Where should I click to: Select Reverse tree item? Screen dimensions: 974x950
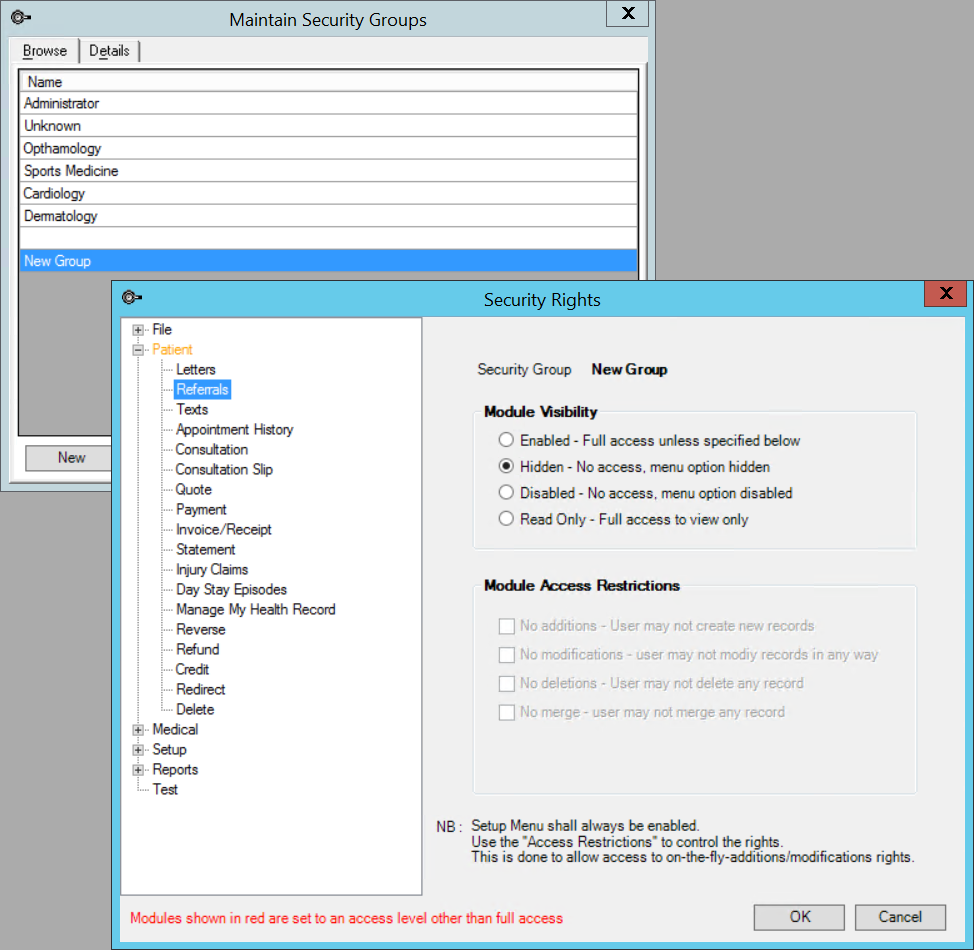click(201, 629)
